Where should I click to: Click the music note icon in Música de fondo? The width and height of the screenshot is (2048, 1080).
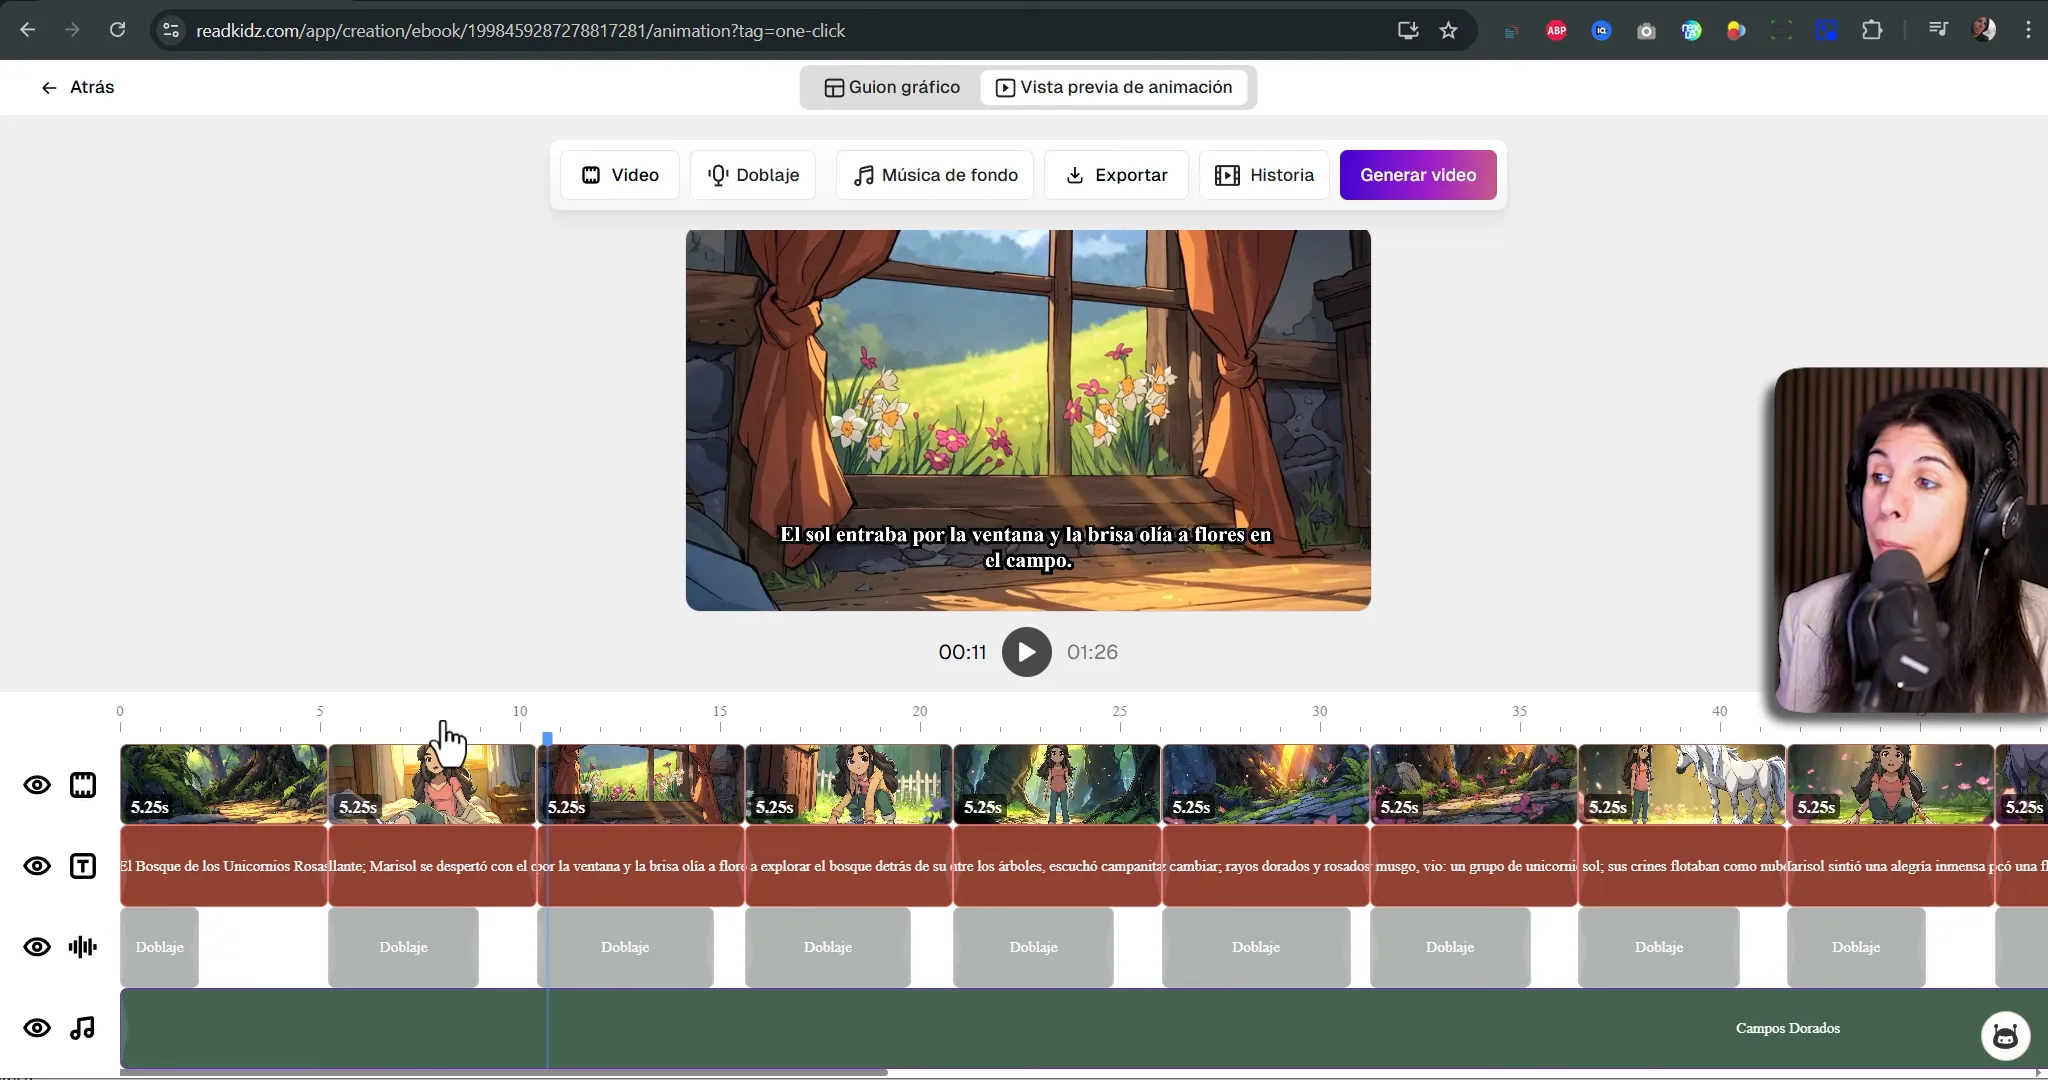[x=865, y=174]
